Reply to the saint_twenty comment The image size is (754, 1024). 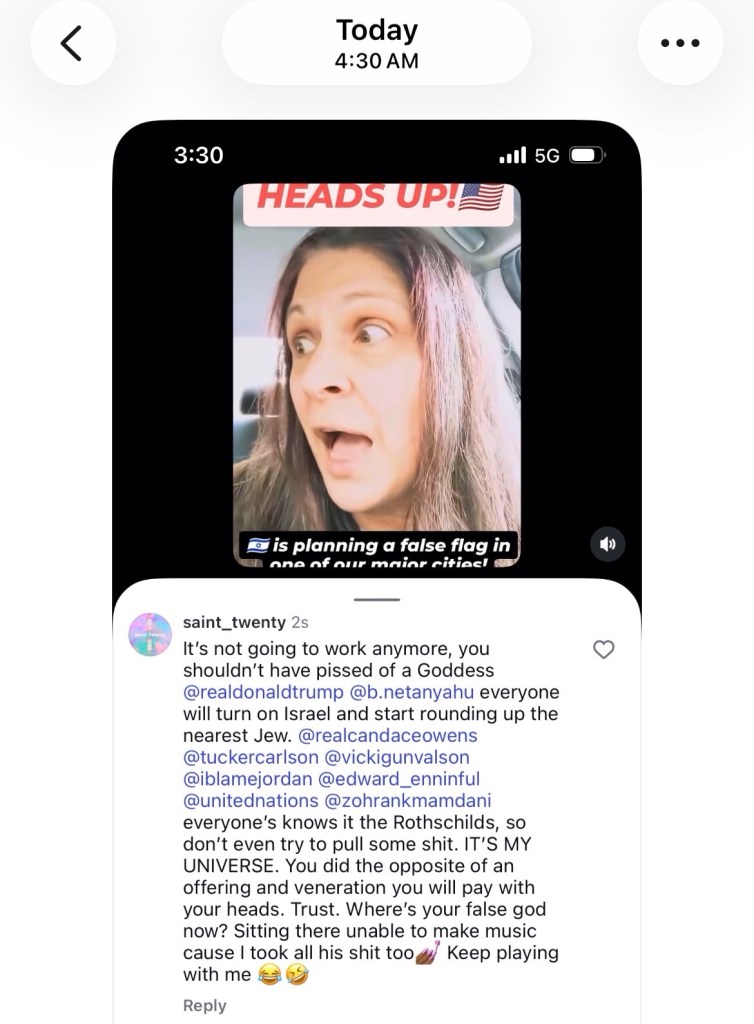tap(204, 1005)
